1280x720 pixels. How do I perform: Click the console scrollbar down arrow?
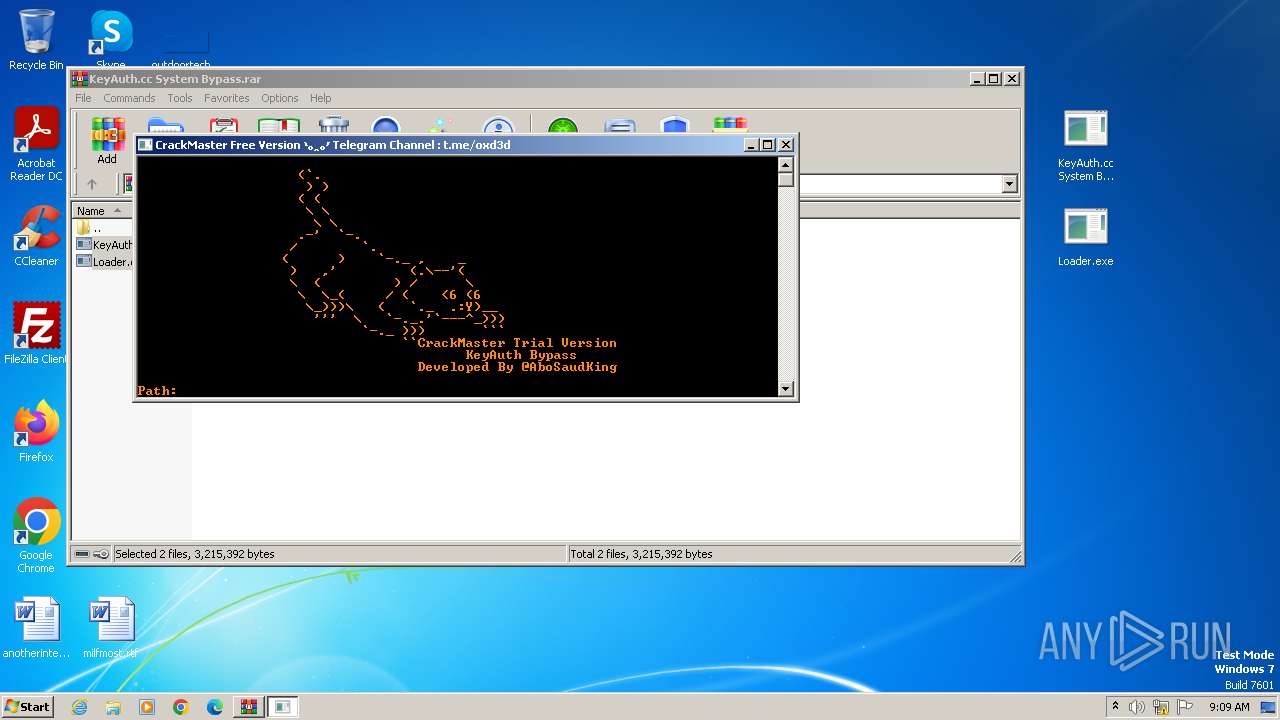pyautogui.click(x=785, y=389)
